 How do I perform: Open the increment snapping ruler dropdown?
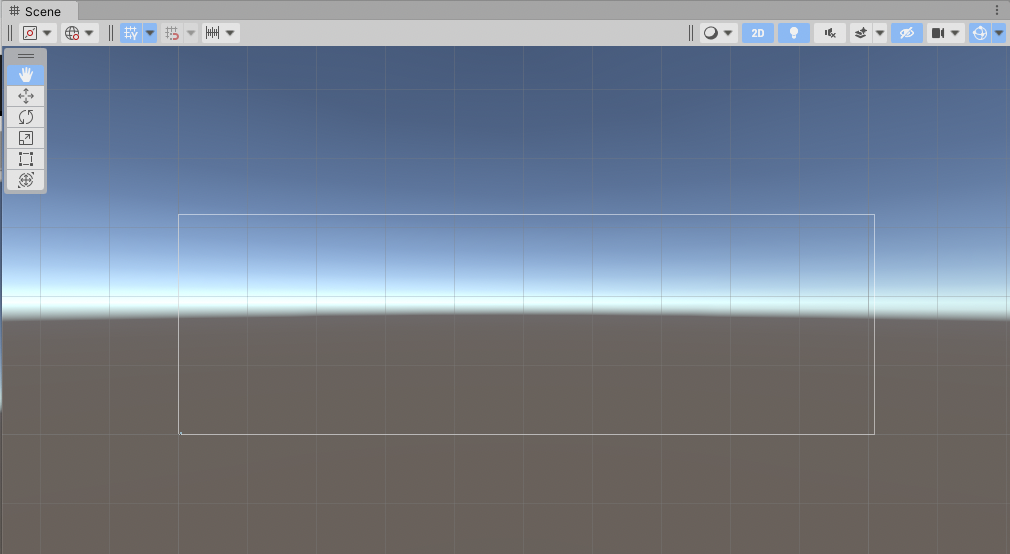pyautogui.click(x=220, y=33)
